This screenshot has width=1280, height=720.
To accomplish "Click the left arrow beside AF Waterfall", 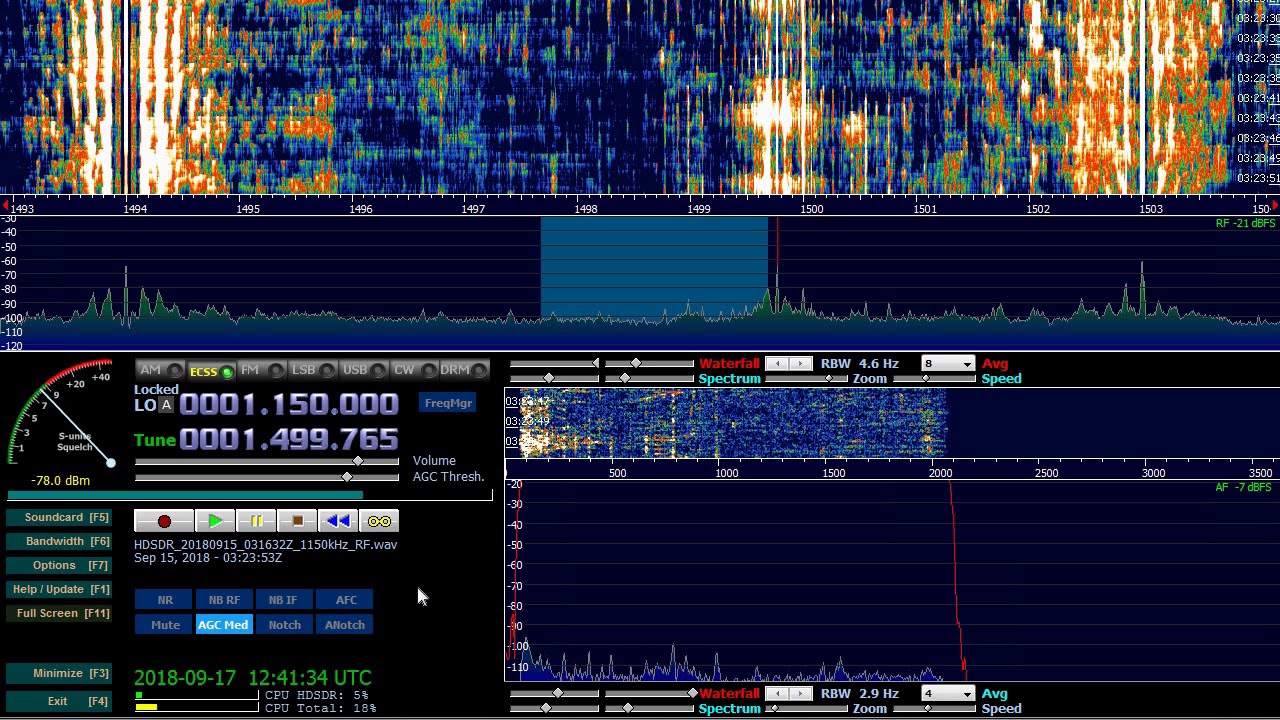I will 778,694.
